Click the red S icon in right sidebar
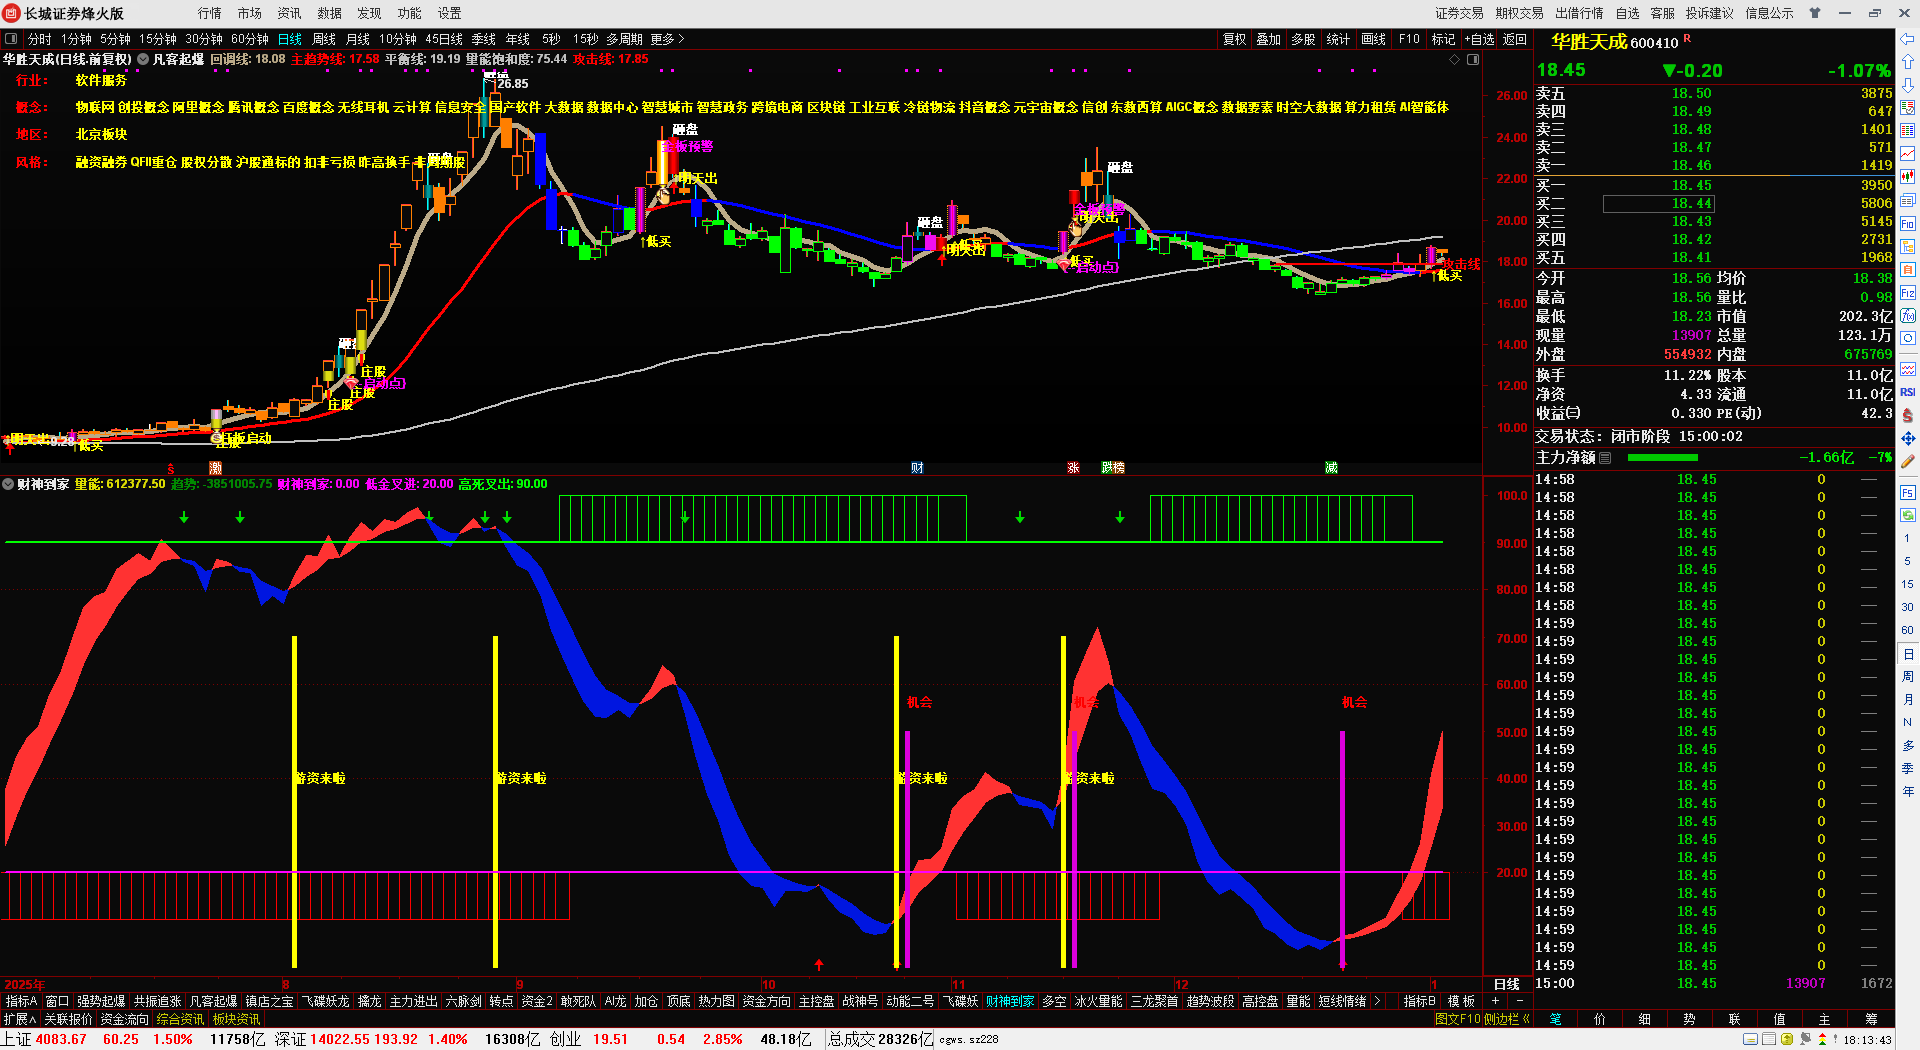The width and height of the screenshot is (1920, 1050). [1908, 415]
